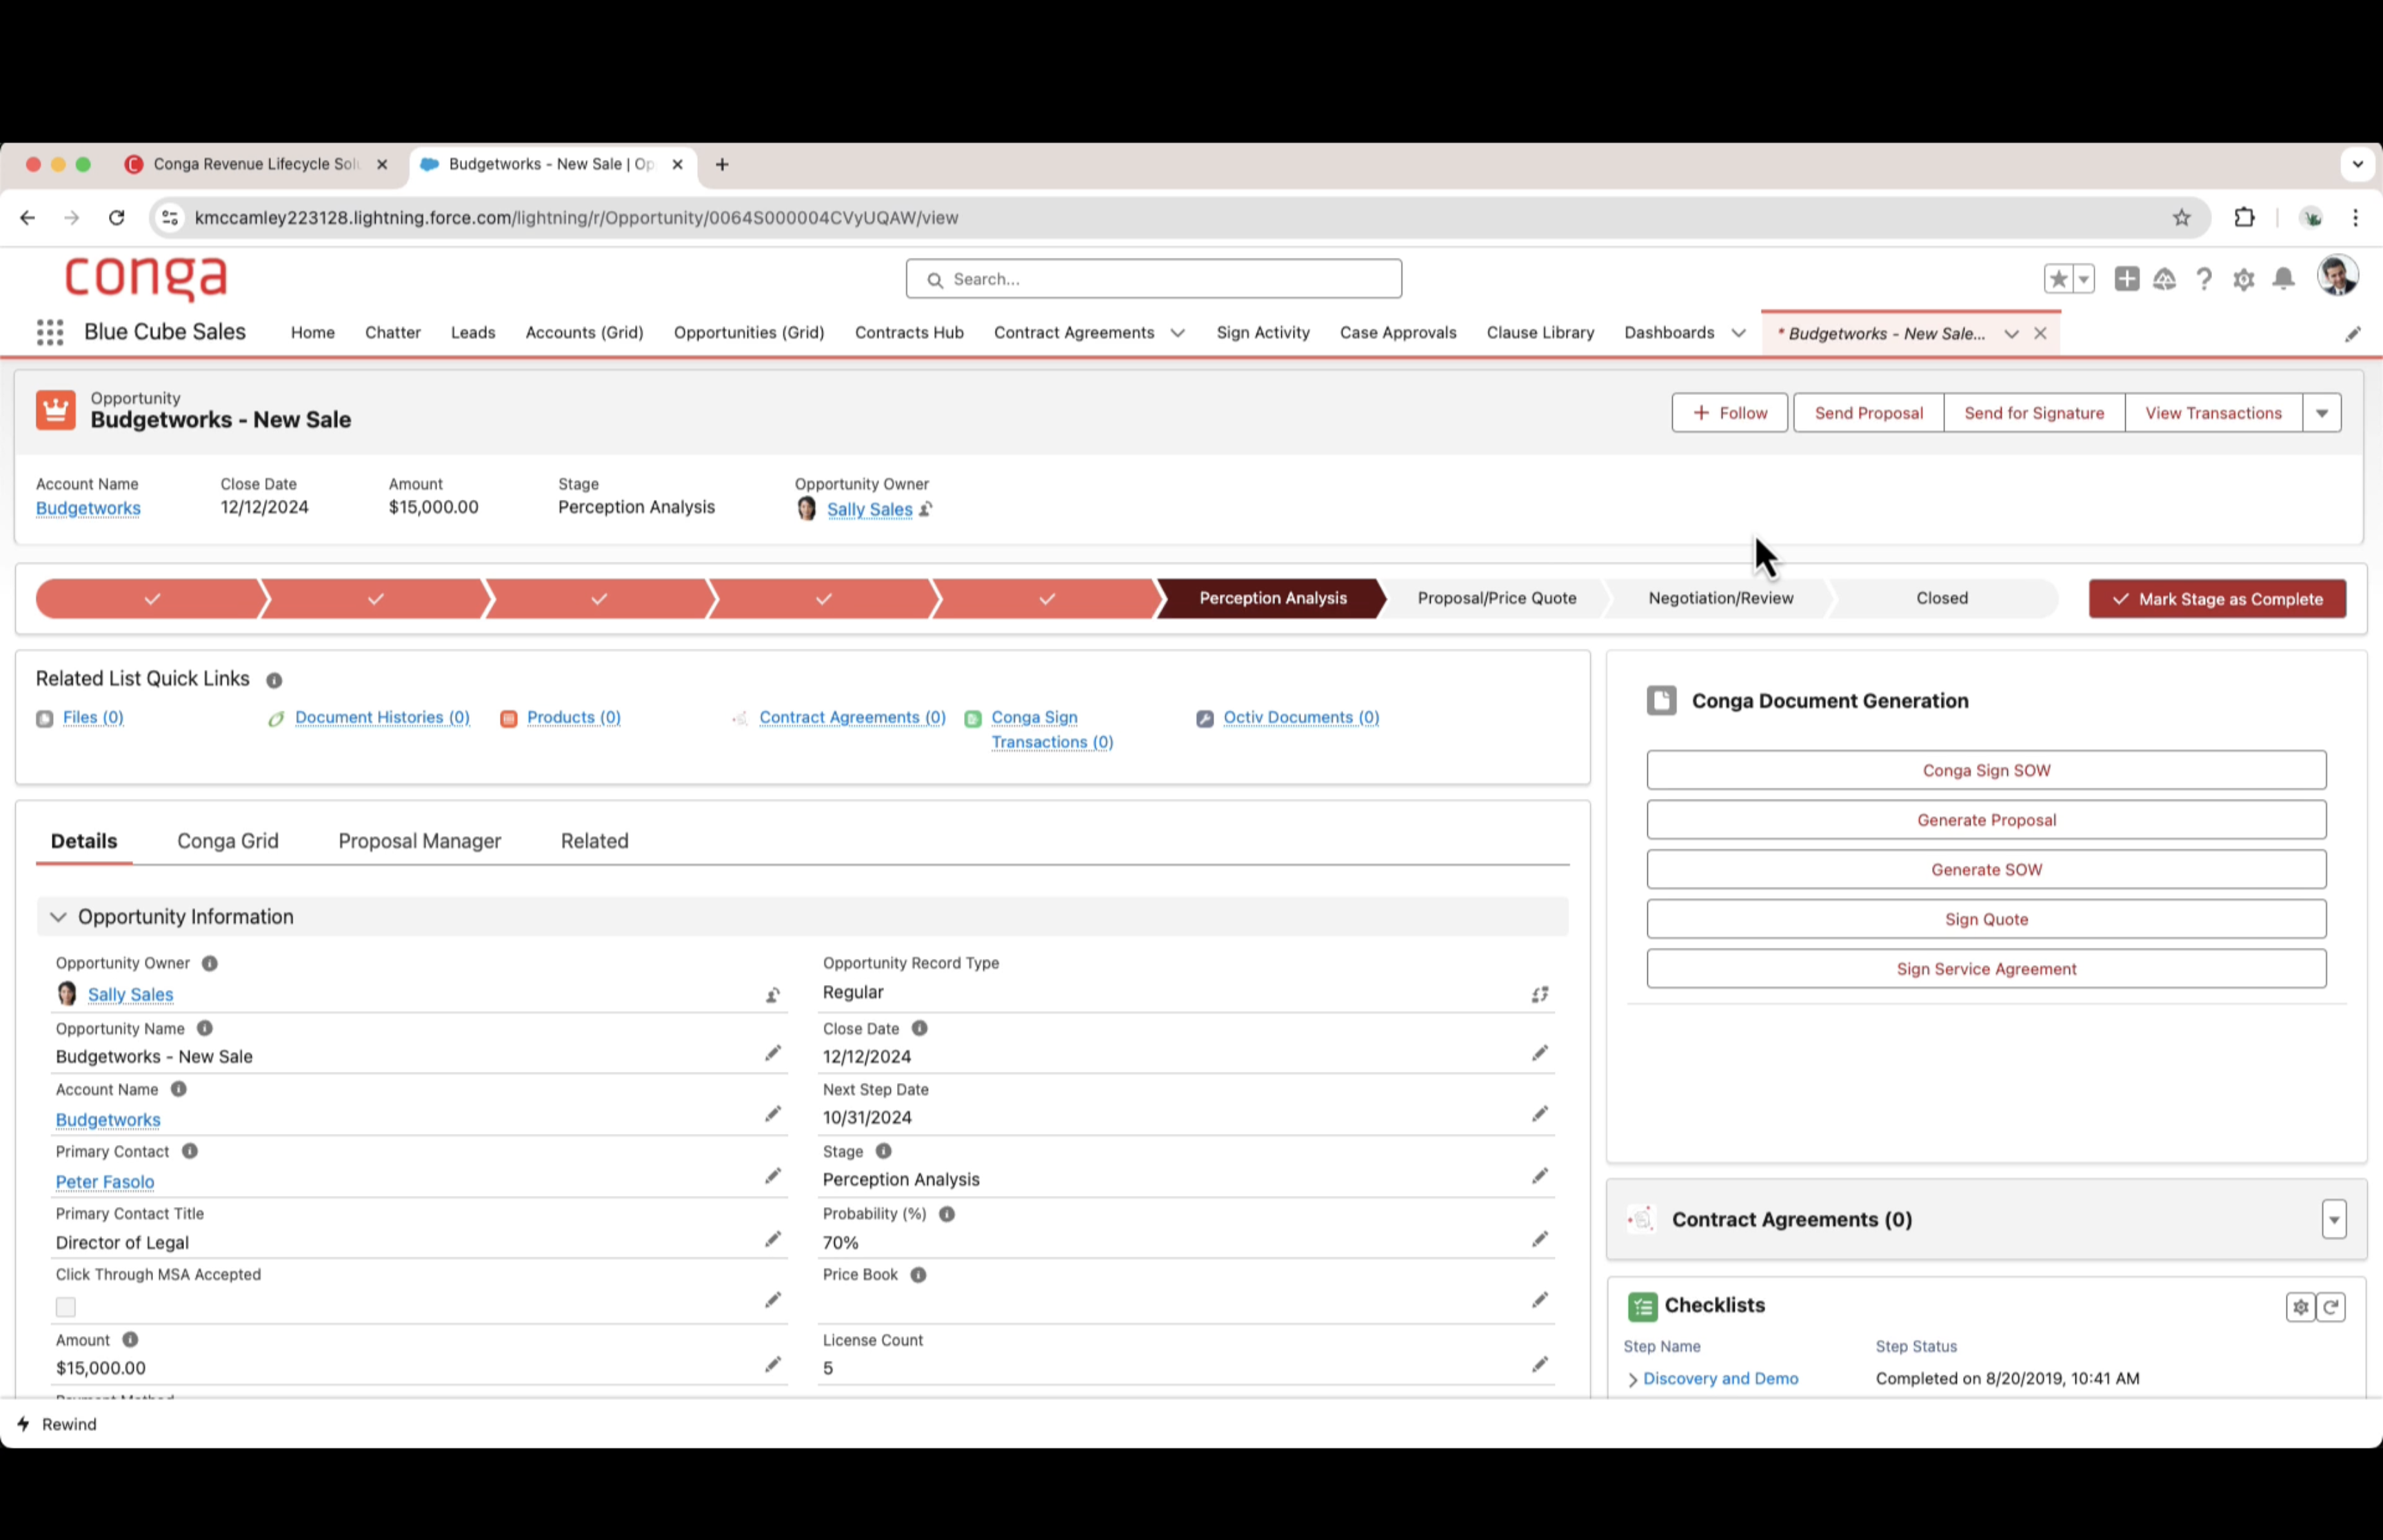2383x1540 pixels.
Task: Switch to the Proposal Manager tab
Action: (x=419, y=841)
